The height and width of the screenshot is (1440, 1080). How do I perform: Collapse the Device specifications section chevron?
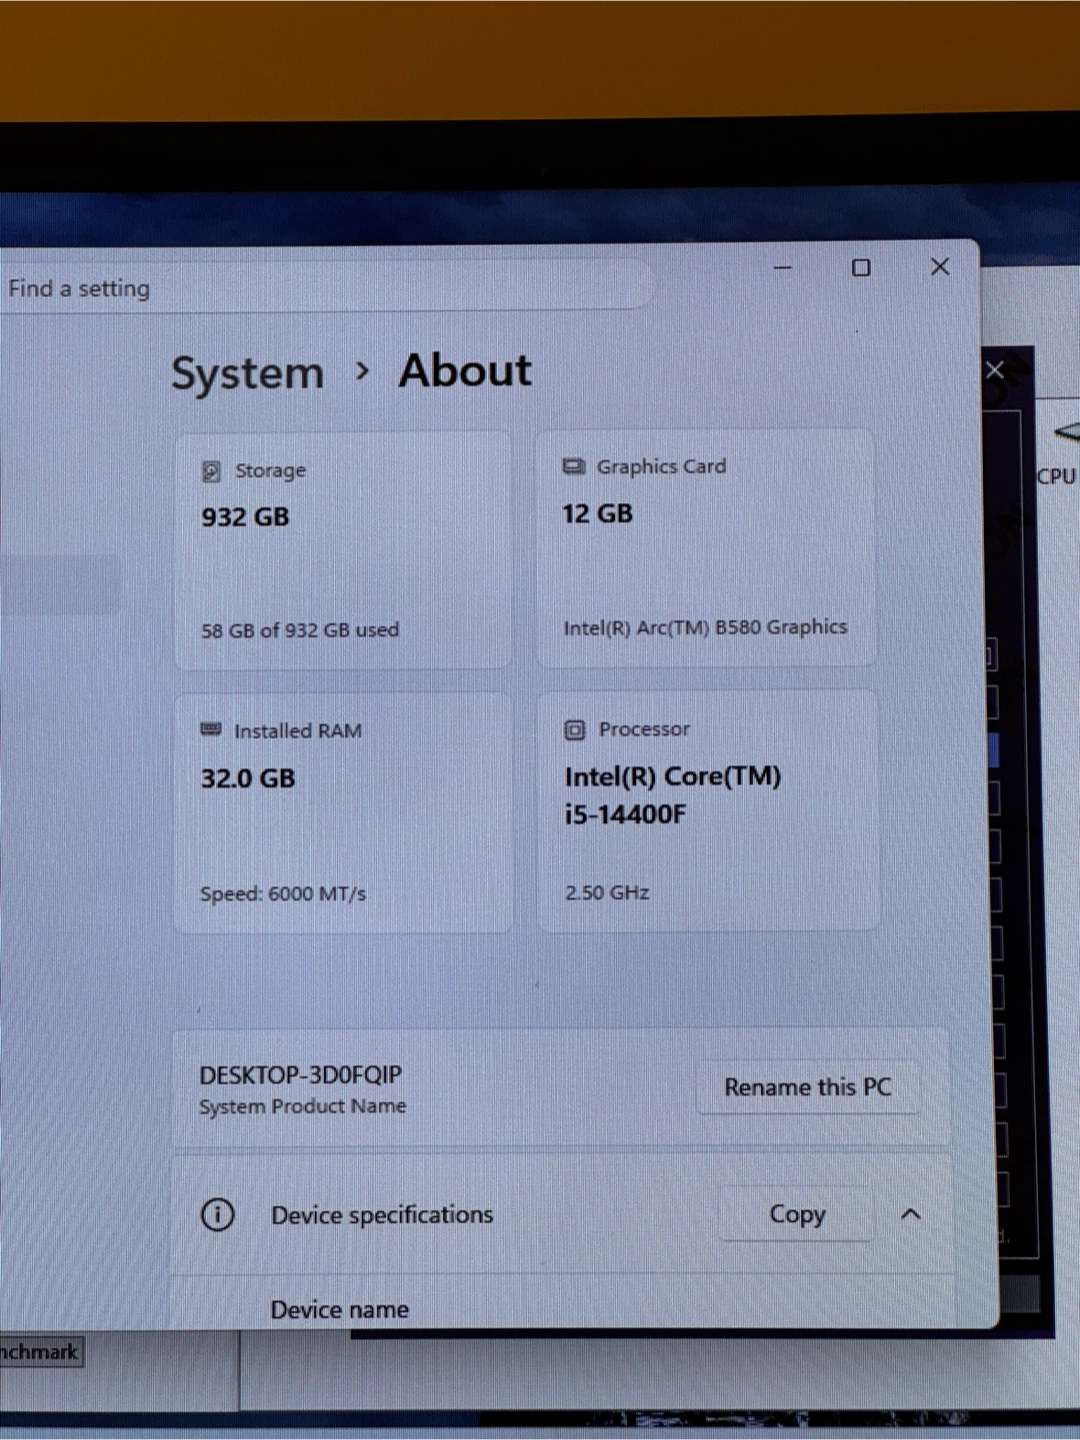pyautogui.click(x=910, y=1214)
